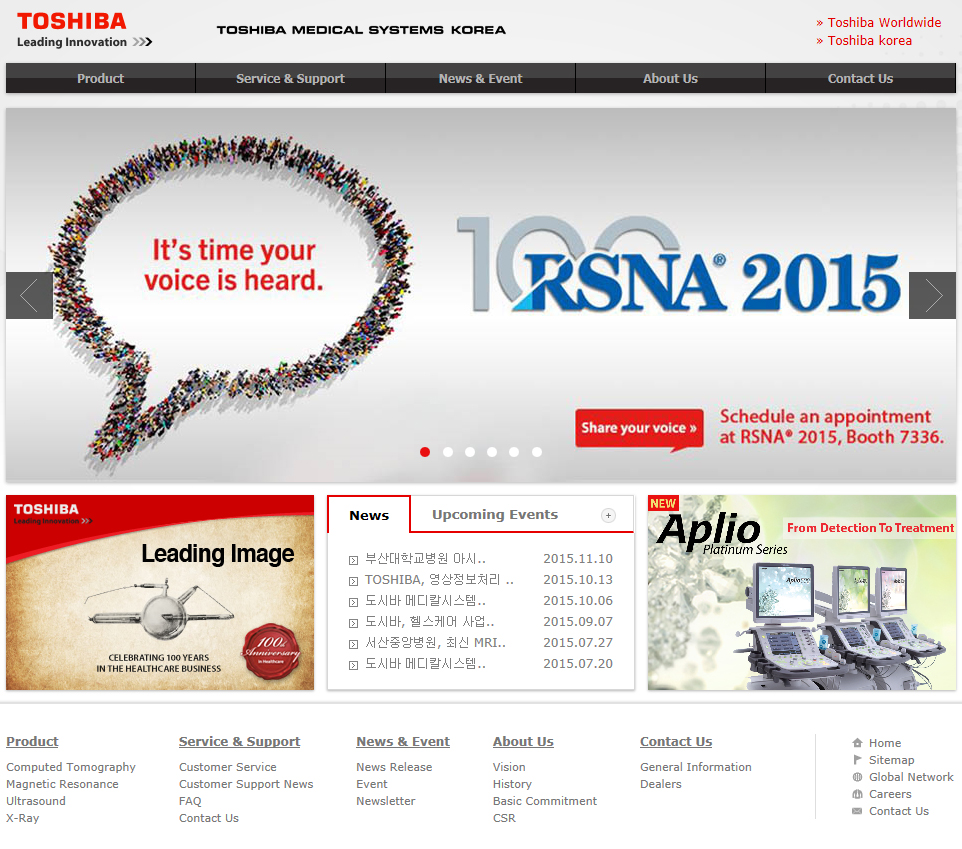Open the news item dated 2015.07.20

[425, 663]
